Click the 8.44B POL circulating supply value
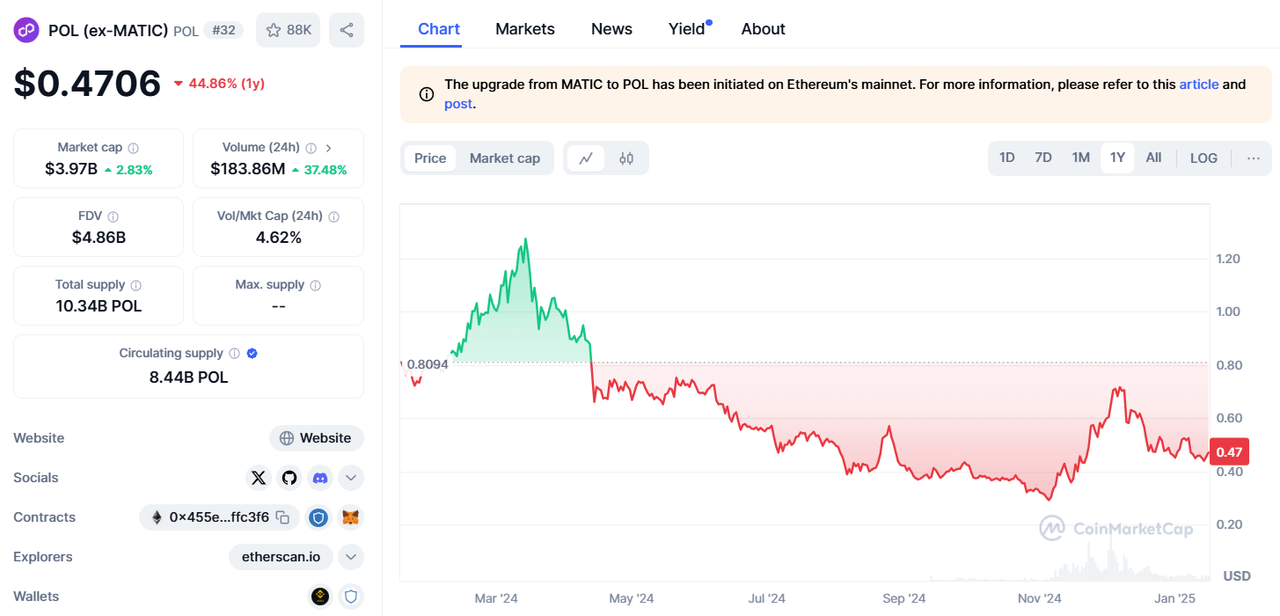Image resolution: width=1280 pixels, height=616 pixels. click(188, 377)
